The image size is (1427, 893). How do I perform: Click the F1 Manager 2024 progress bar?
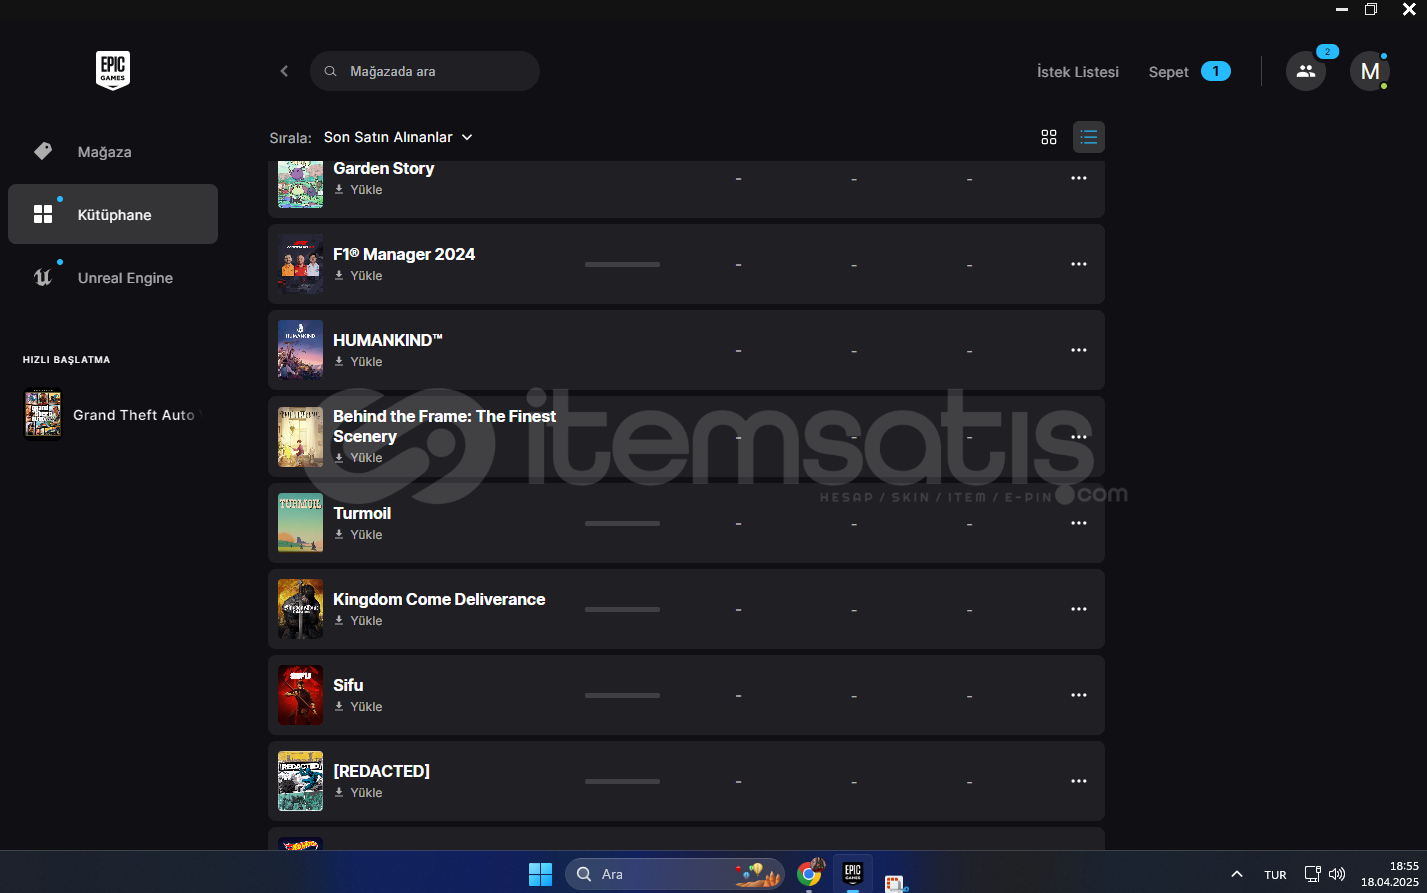pos(622,264)
